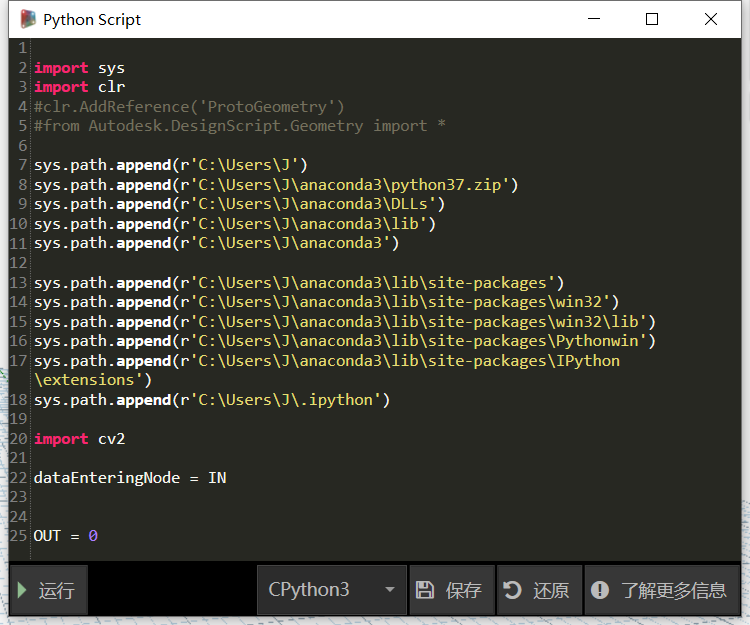Run the script with the 运行 button
Screen dimensions: 750x625
(48, 590)
